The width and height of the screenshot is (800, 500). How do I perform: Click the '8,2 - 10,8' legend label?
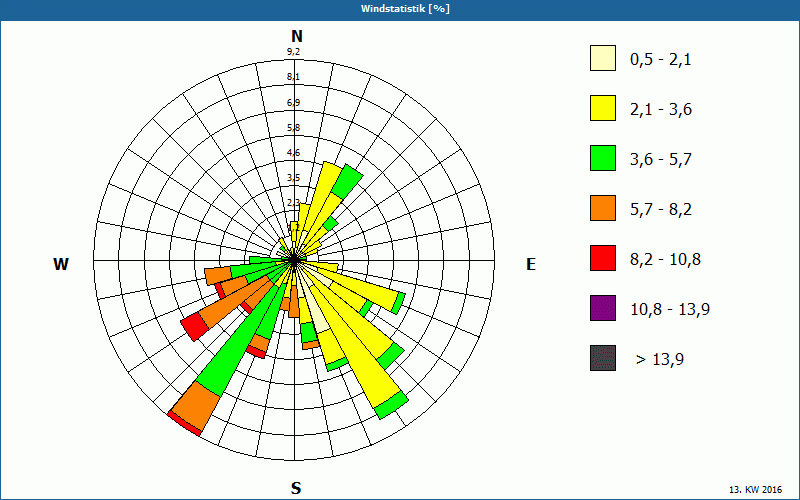click(x=665, y=260)
